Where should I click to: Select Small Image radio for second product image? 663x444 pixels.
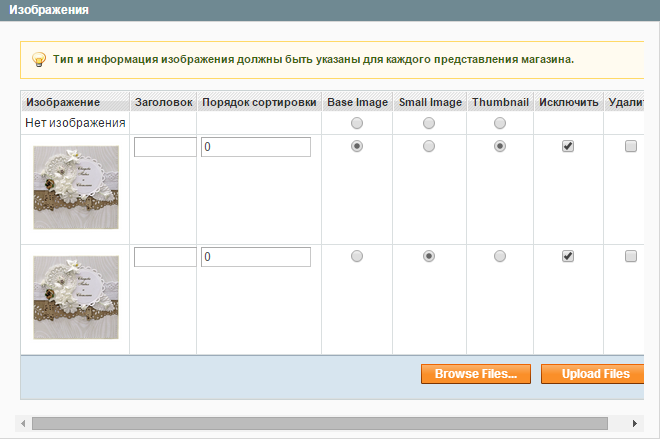(x=429, y=256)
